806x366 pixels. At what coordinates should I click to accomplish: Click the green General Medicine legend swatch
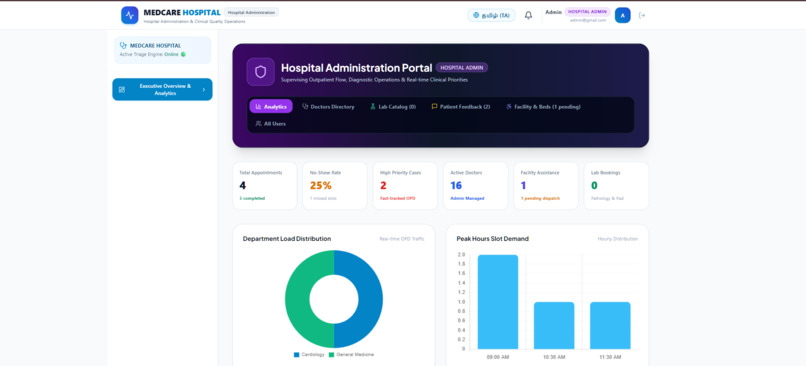332,355
